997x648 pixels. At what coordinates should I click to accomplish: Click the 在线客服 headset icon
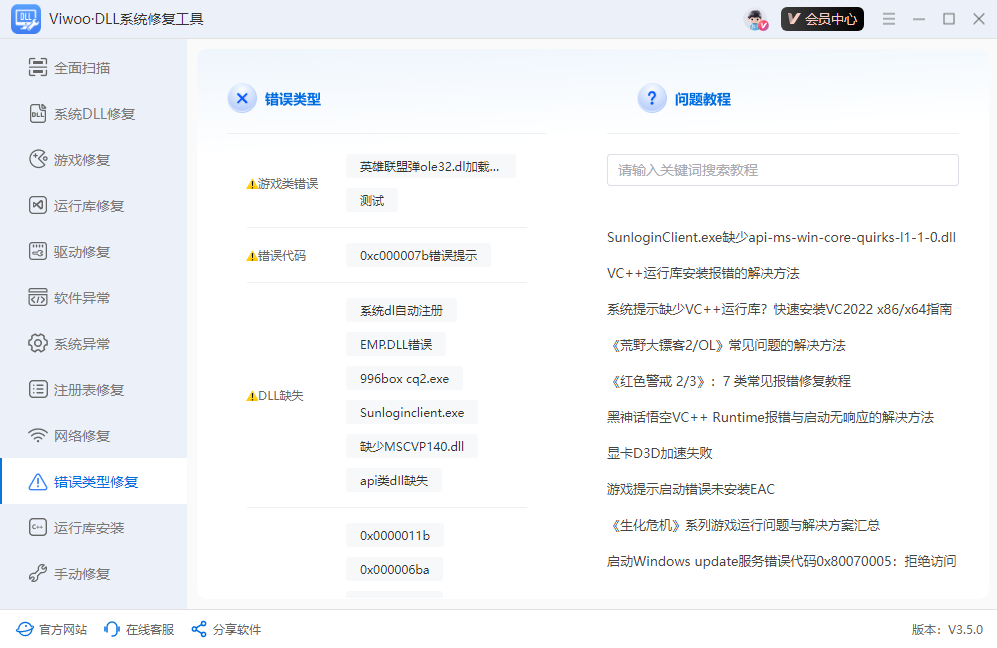pos(110,629)
